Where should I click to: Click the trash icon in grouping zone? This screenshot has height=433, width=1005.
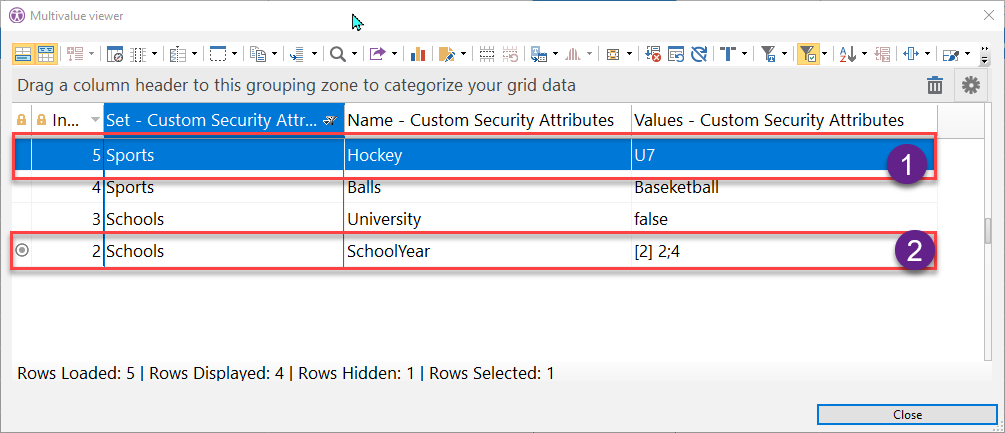pos(935,86)
